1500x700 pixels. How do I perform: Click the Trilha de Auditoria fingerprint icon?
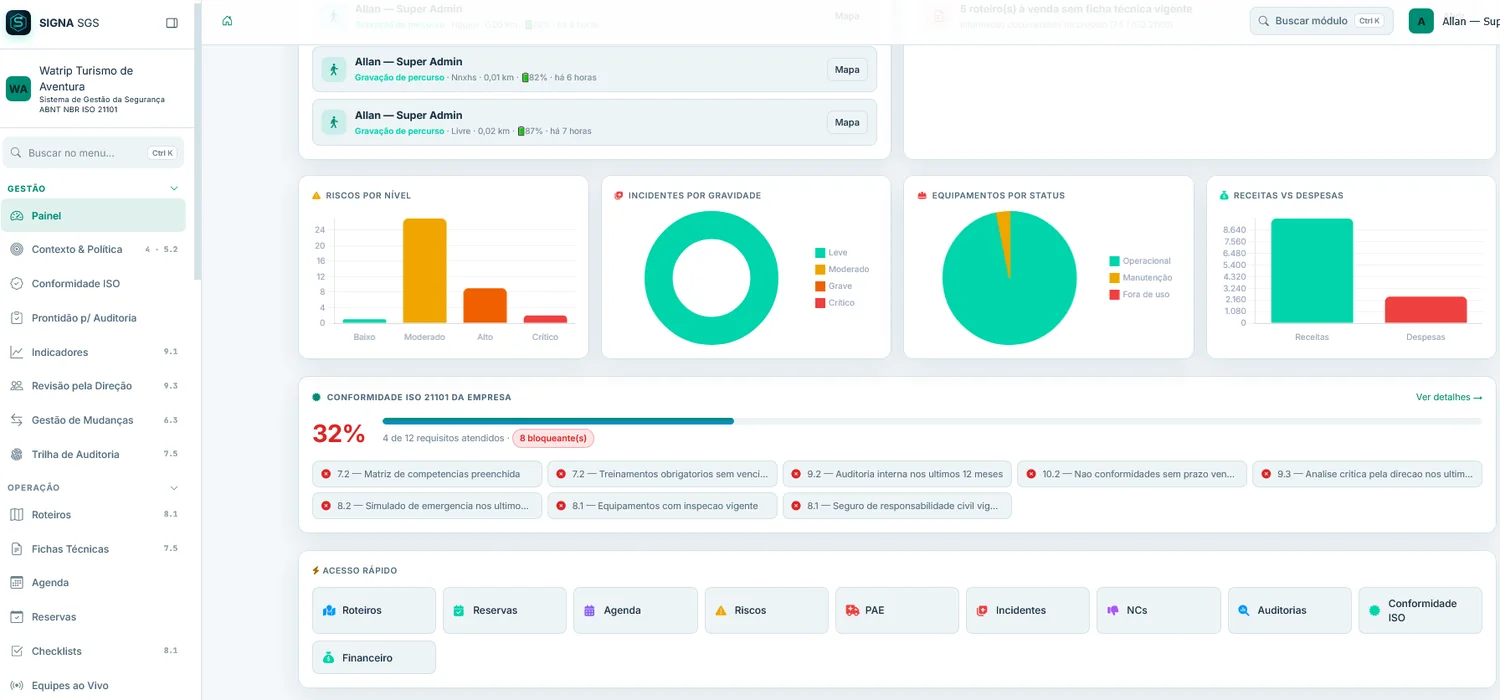click(17, 454)
